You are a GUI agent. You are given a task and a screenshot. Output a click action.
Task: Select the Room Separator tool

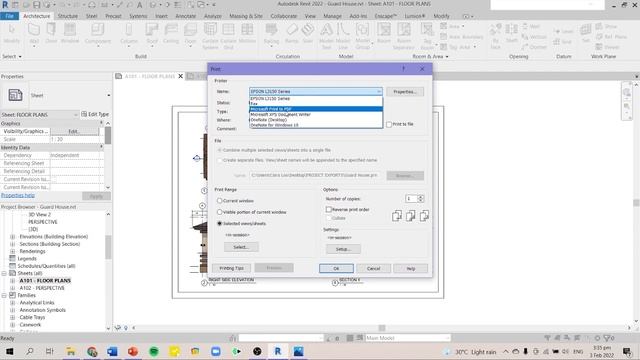404,36
